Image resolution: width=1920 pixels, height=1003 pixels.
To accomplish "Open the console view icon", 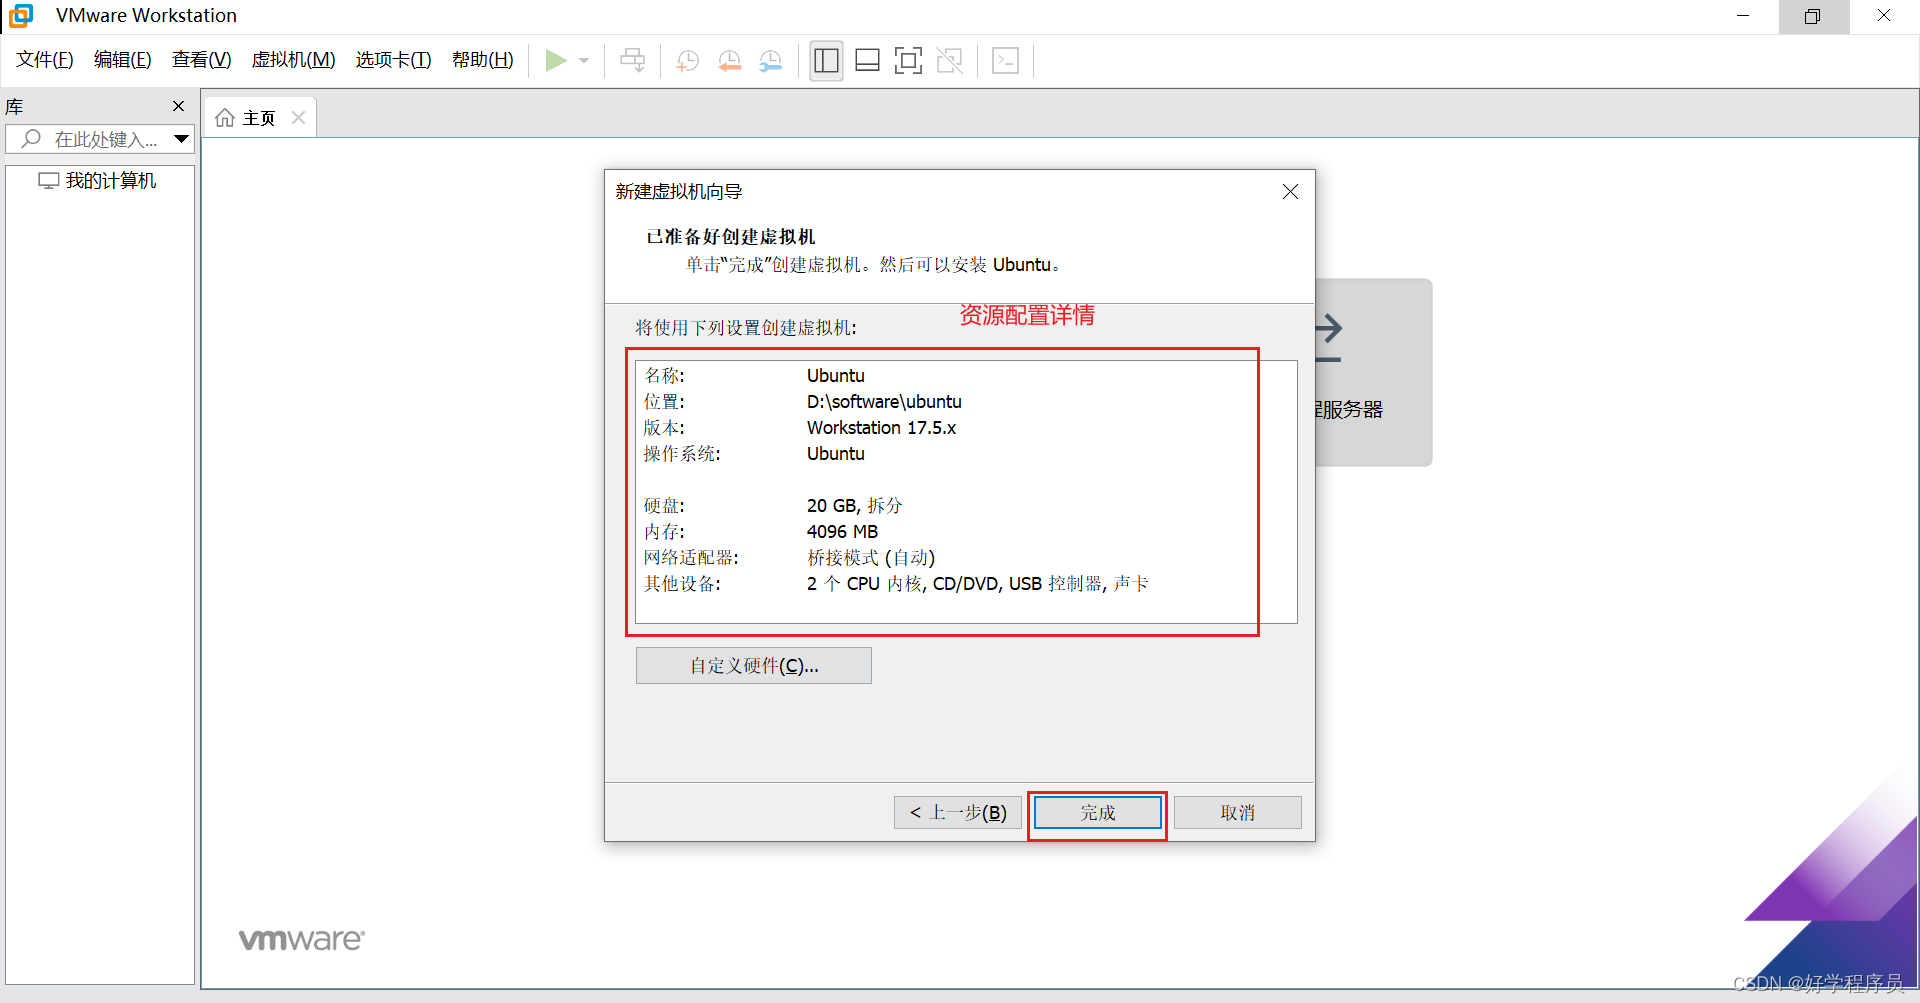I will [1005, 61].
